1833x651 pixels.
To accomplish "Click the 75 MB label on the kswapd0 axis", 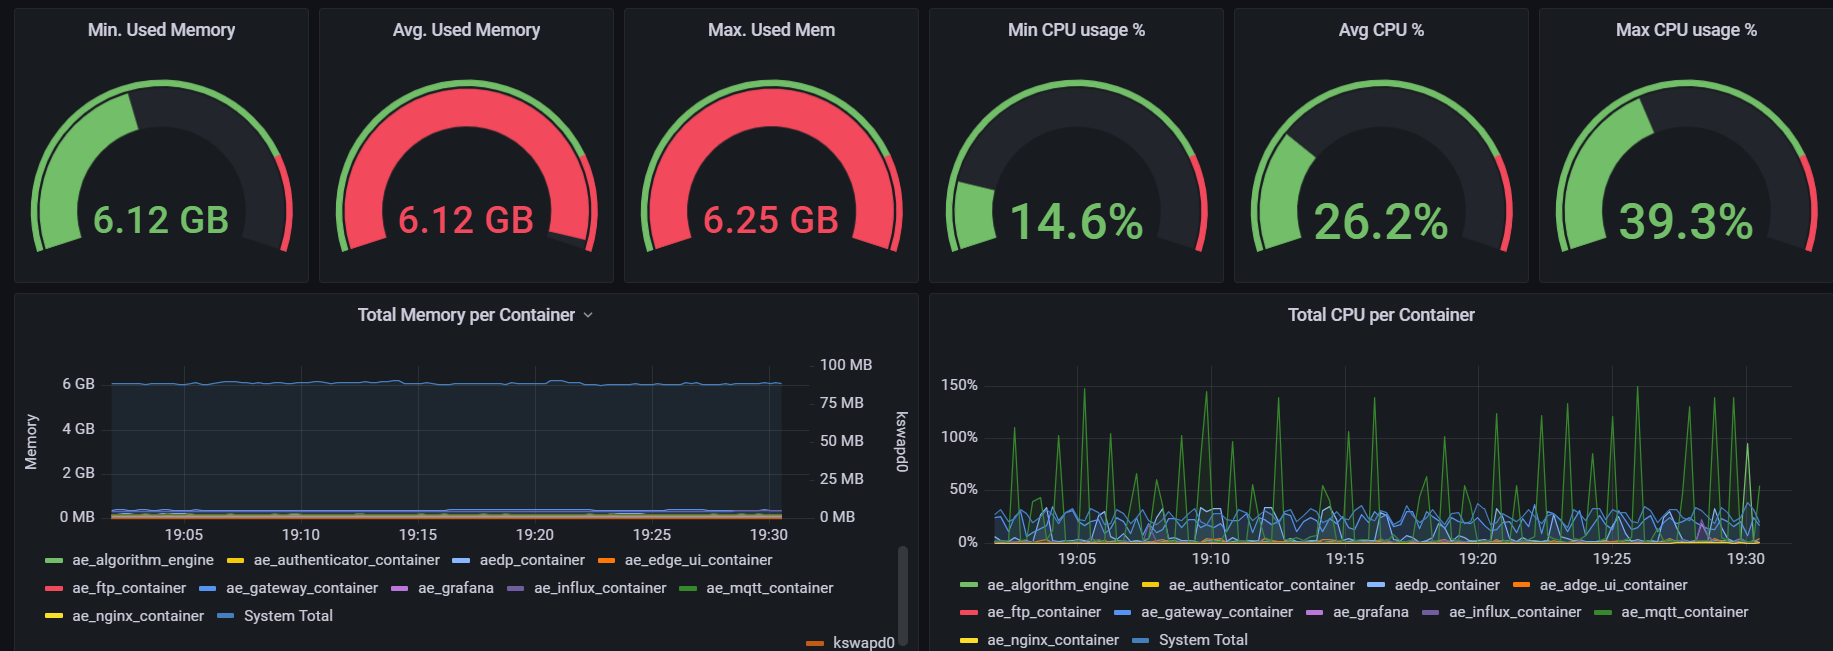I will pos(842,403).
